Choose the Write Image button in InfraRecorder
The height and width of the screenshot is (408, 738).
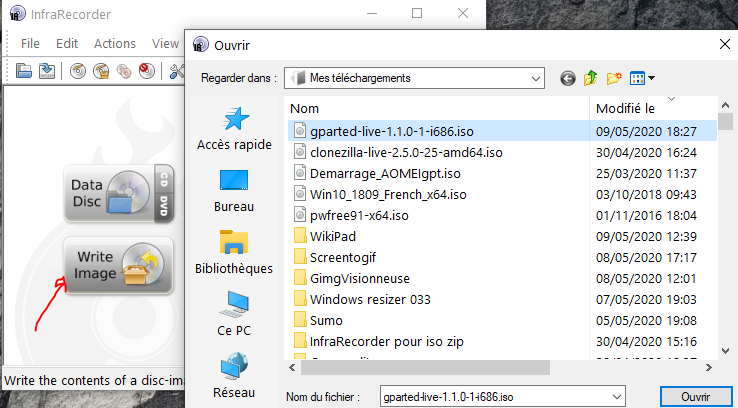click(119, 265)
